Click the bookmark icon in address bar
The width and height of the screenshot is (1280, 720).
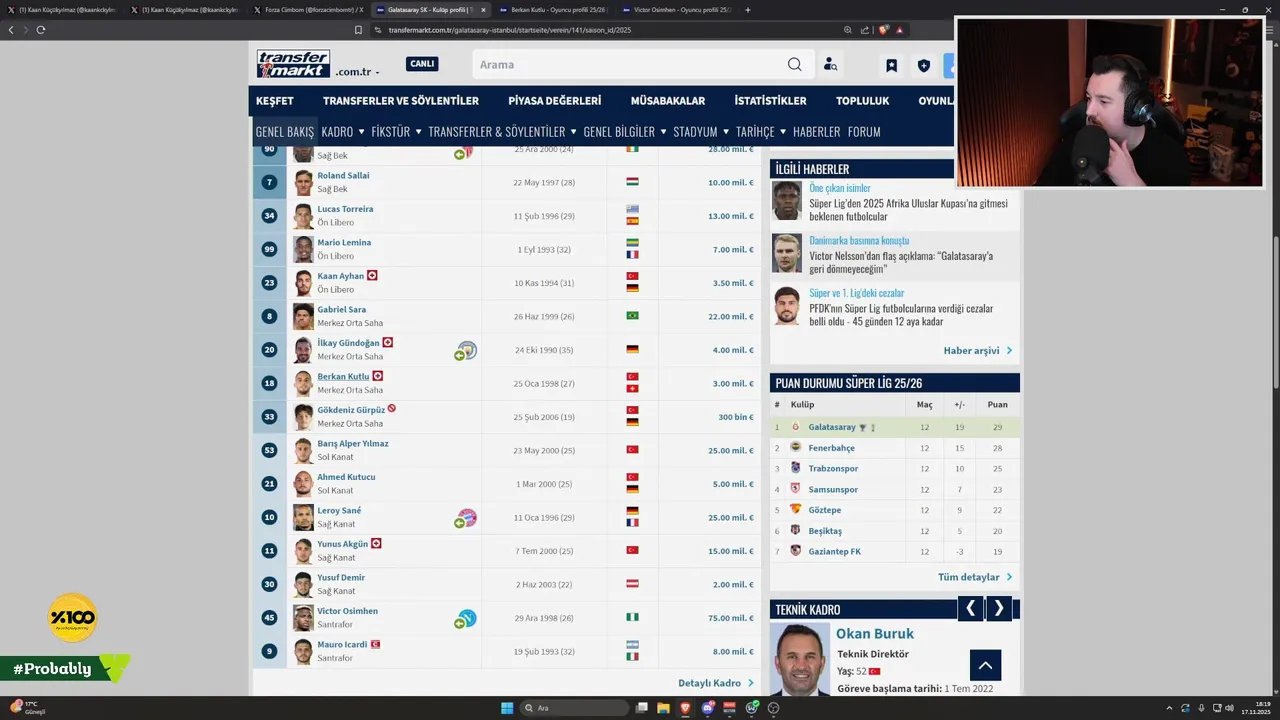358,30
